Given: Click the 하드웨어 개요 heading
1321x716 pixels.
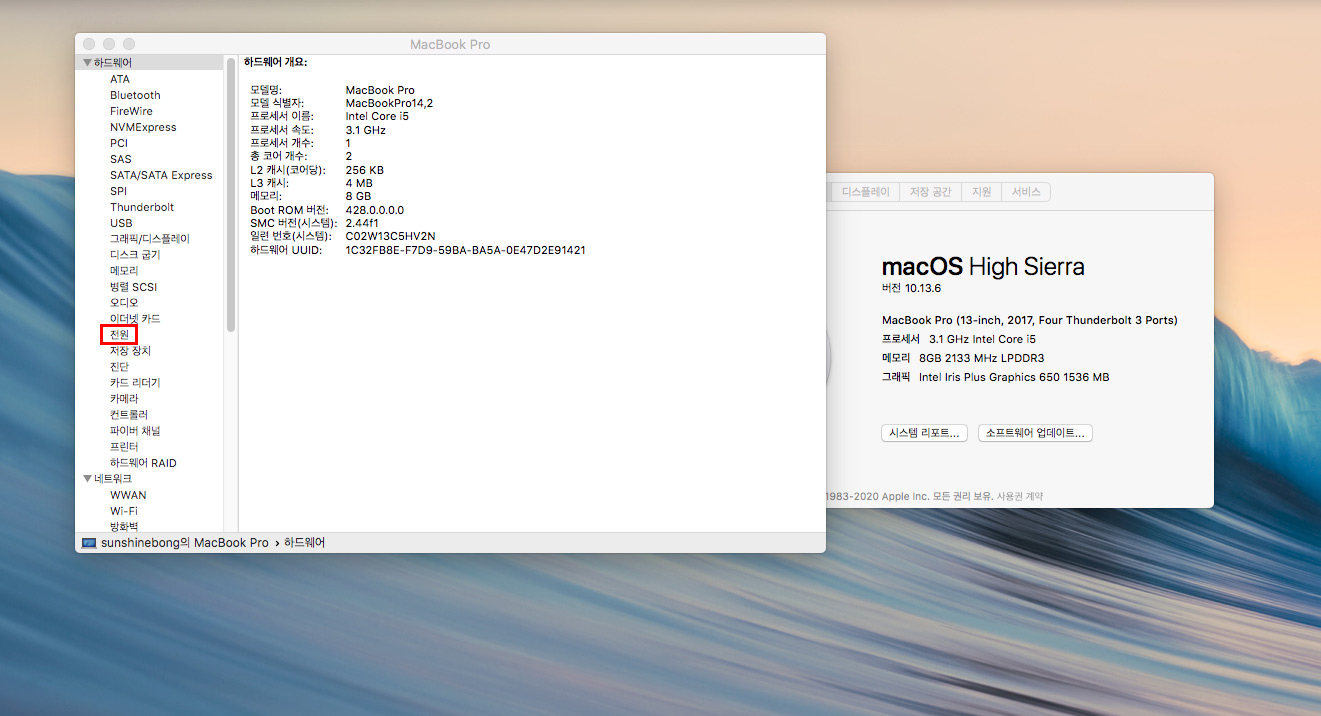Looking at the screenshot, I should point(275,62).
